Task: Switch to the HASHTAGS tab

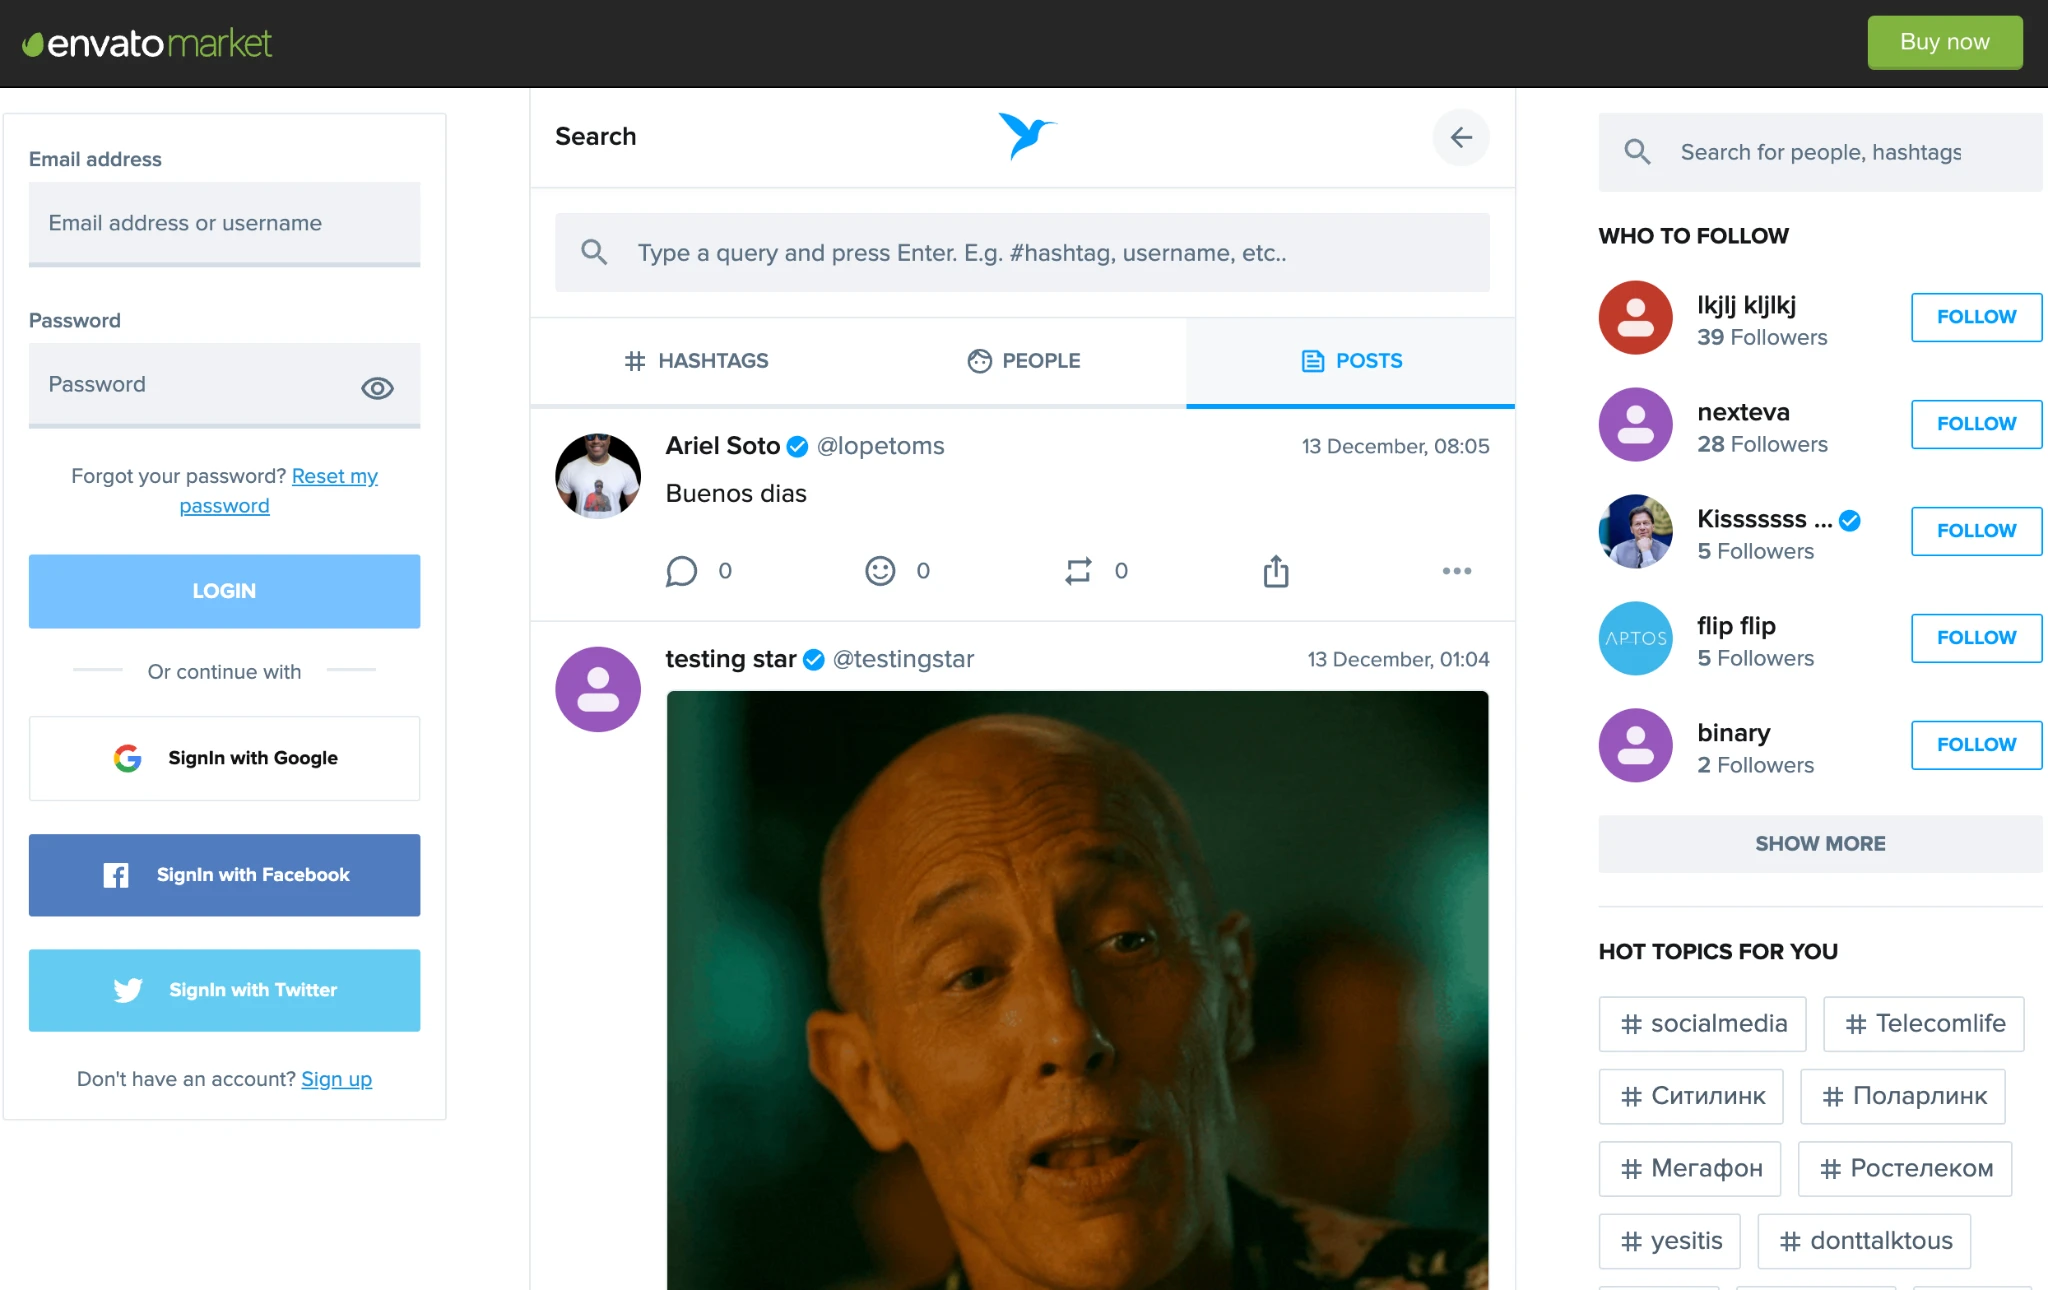Action: click(696, 361)
